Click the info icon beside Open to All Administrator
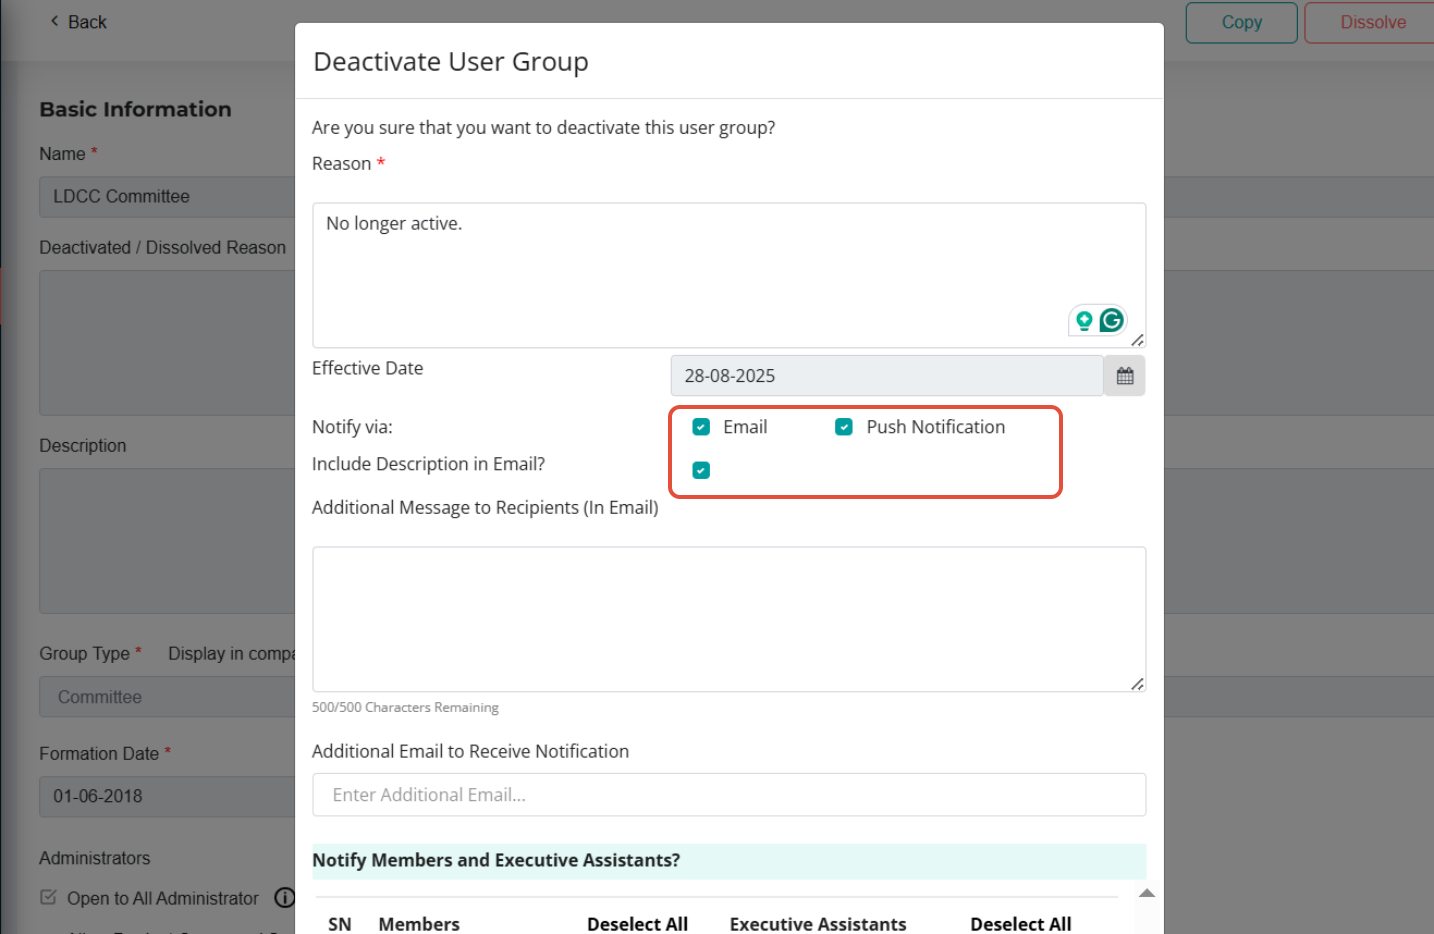This screenshot has width=1434, height=934. click(x=285, y=897)
